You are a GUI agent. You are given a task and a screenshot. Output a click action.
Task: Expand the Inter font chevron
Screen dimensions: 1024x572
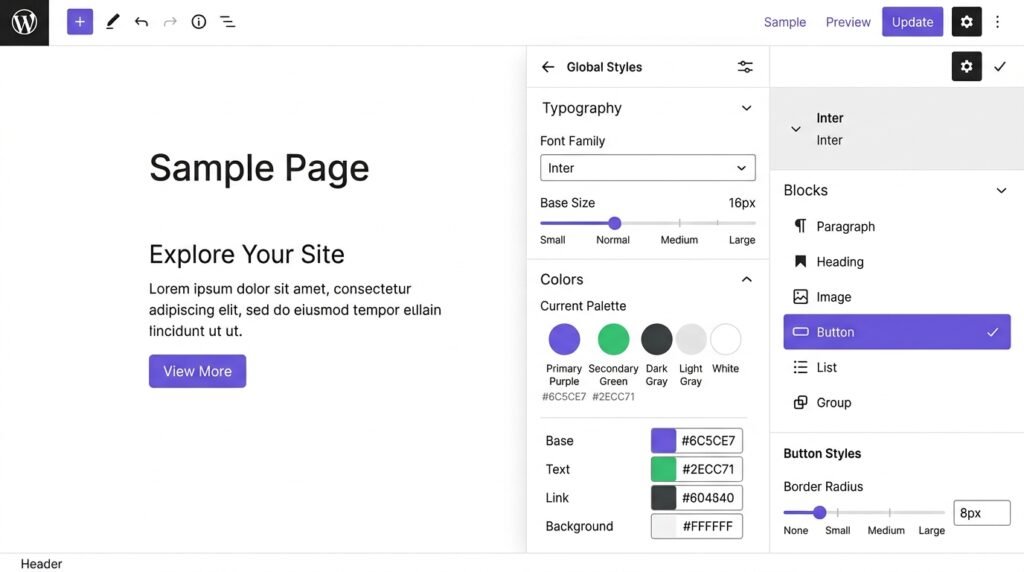(x=795, y=129)
